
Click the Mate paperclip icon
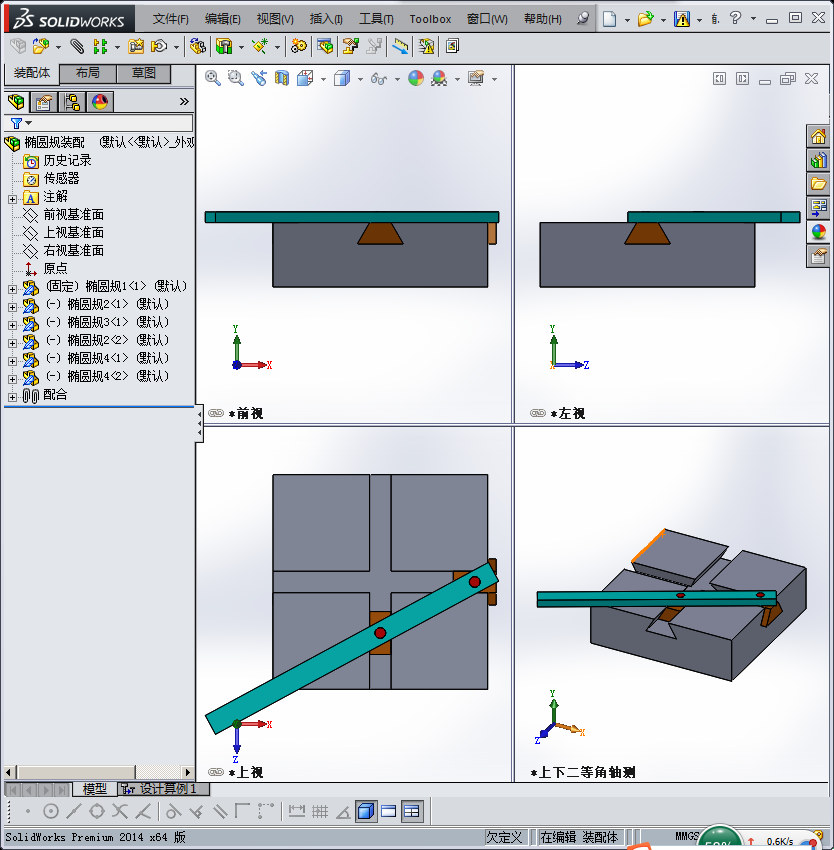click(77, 47)
